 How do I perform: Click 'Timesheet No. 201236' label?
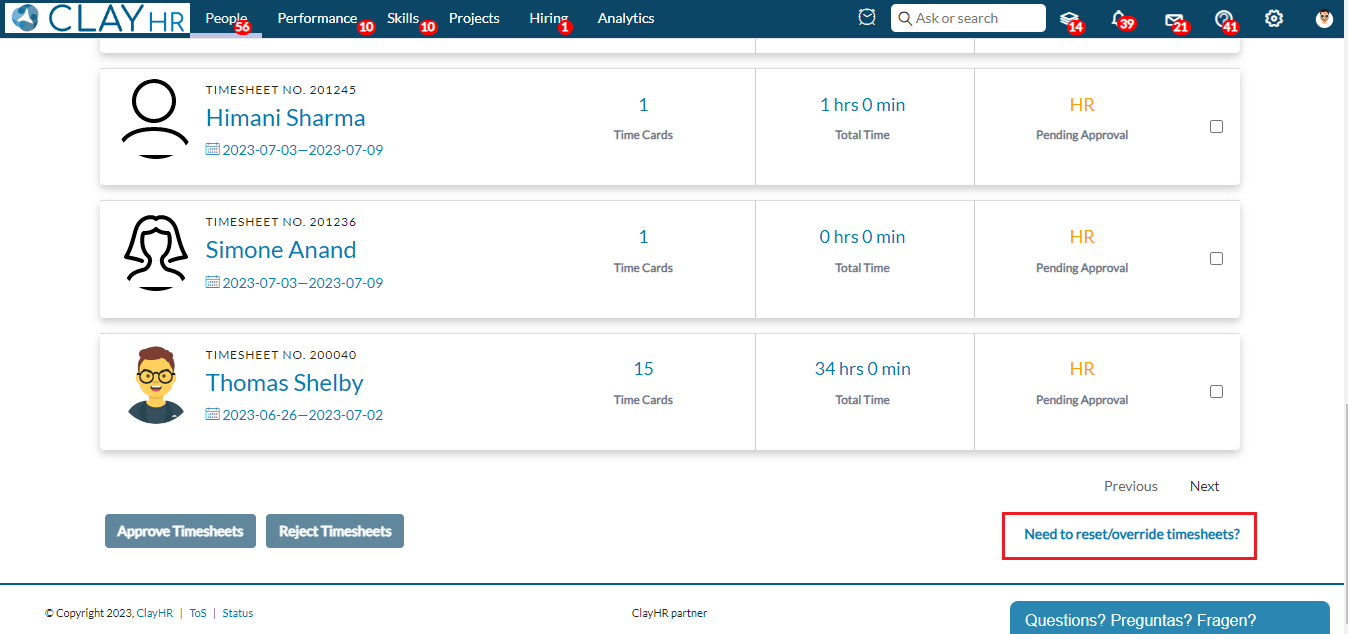(x=281, y=222)
